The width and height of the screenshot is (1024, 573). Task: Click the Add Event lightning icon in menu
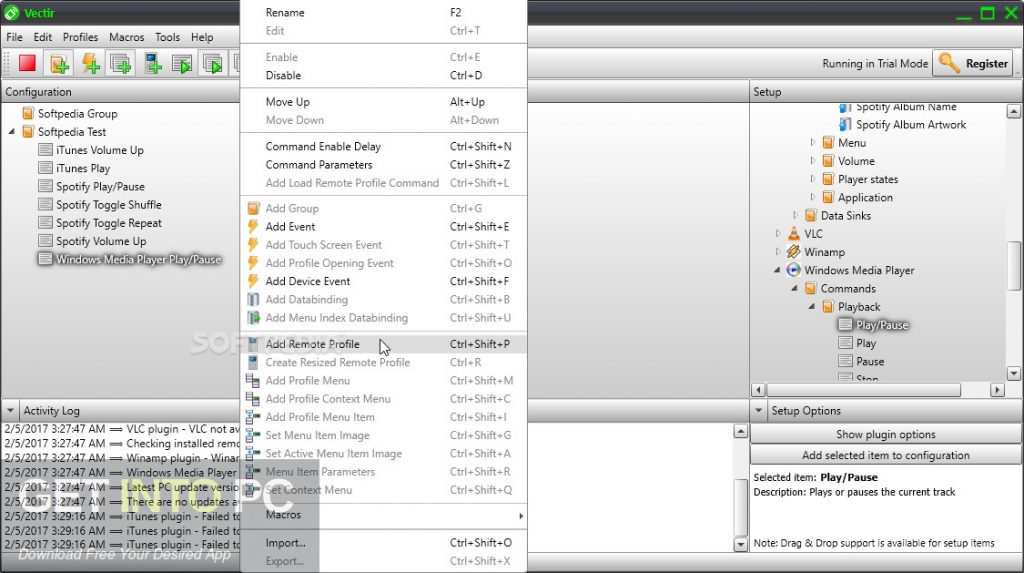253,227
